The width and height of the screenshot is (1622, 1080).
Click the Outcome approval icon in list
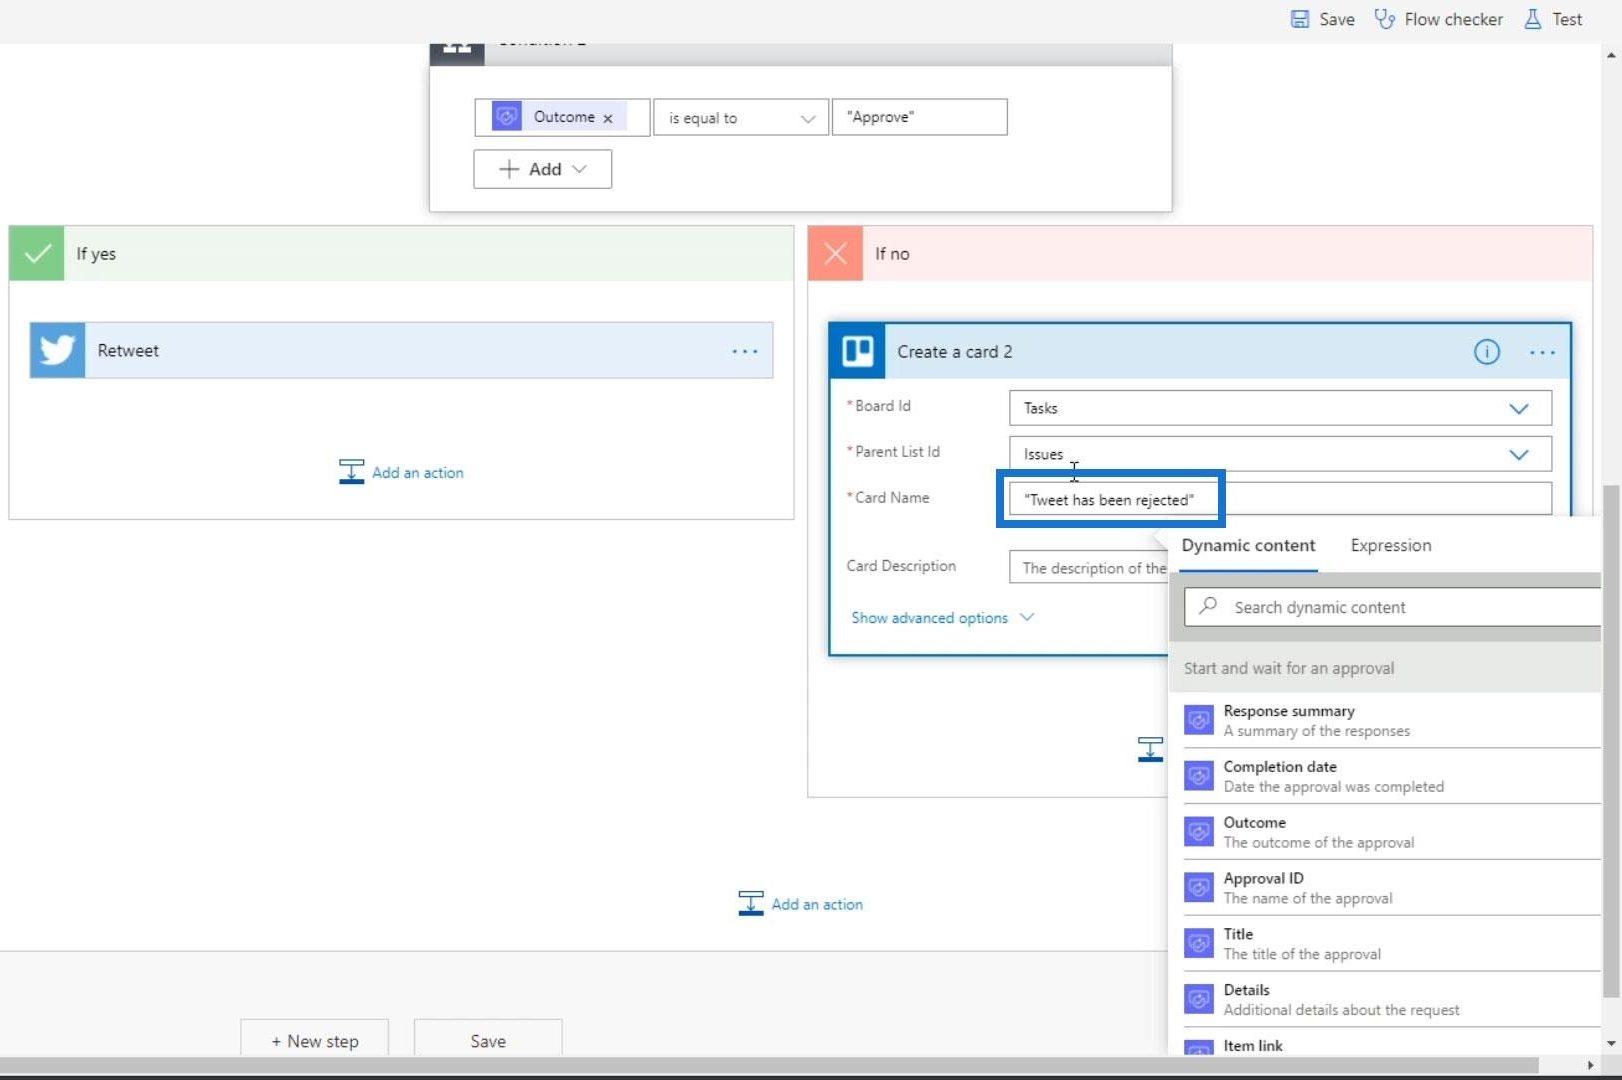[1199, 832]
